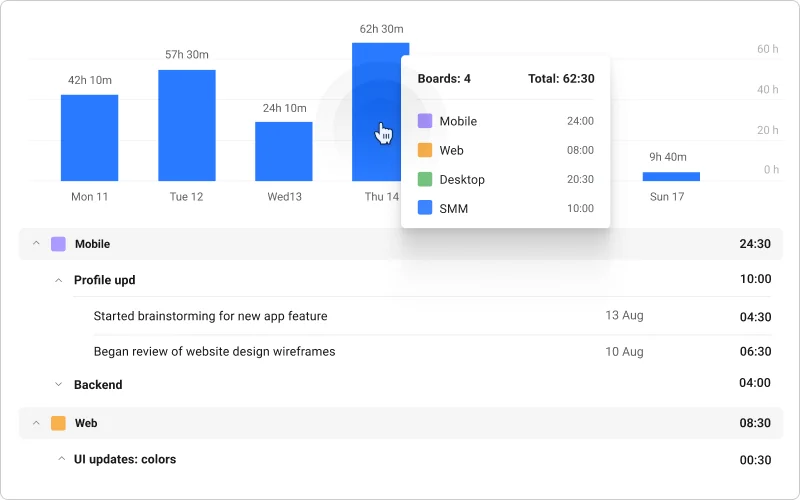800x500 pixels.
Task: Click the Tue 12 axis label
Action: coord(186,197)
